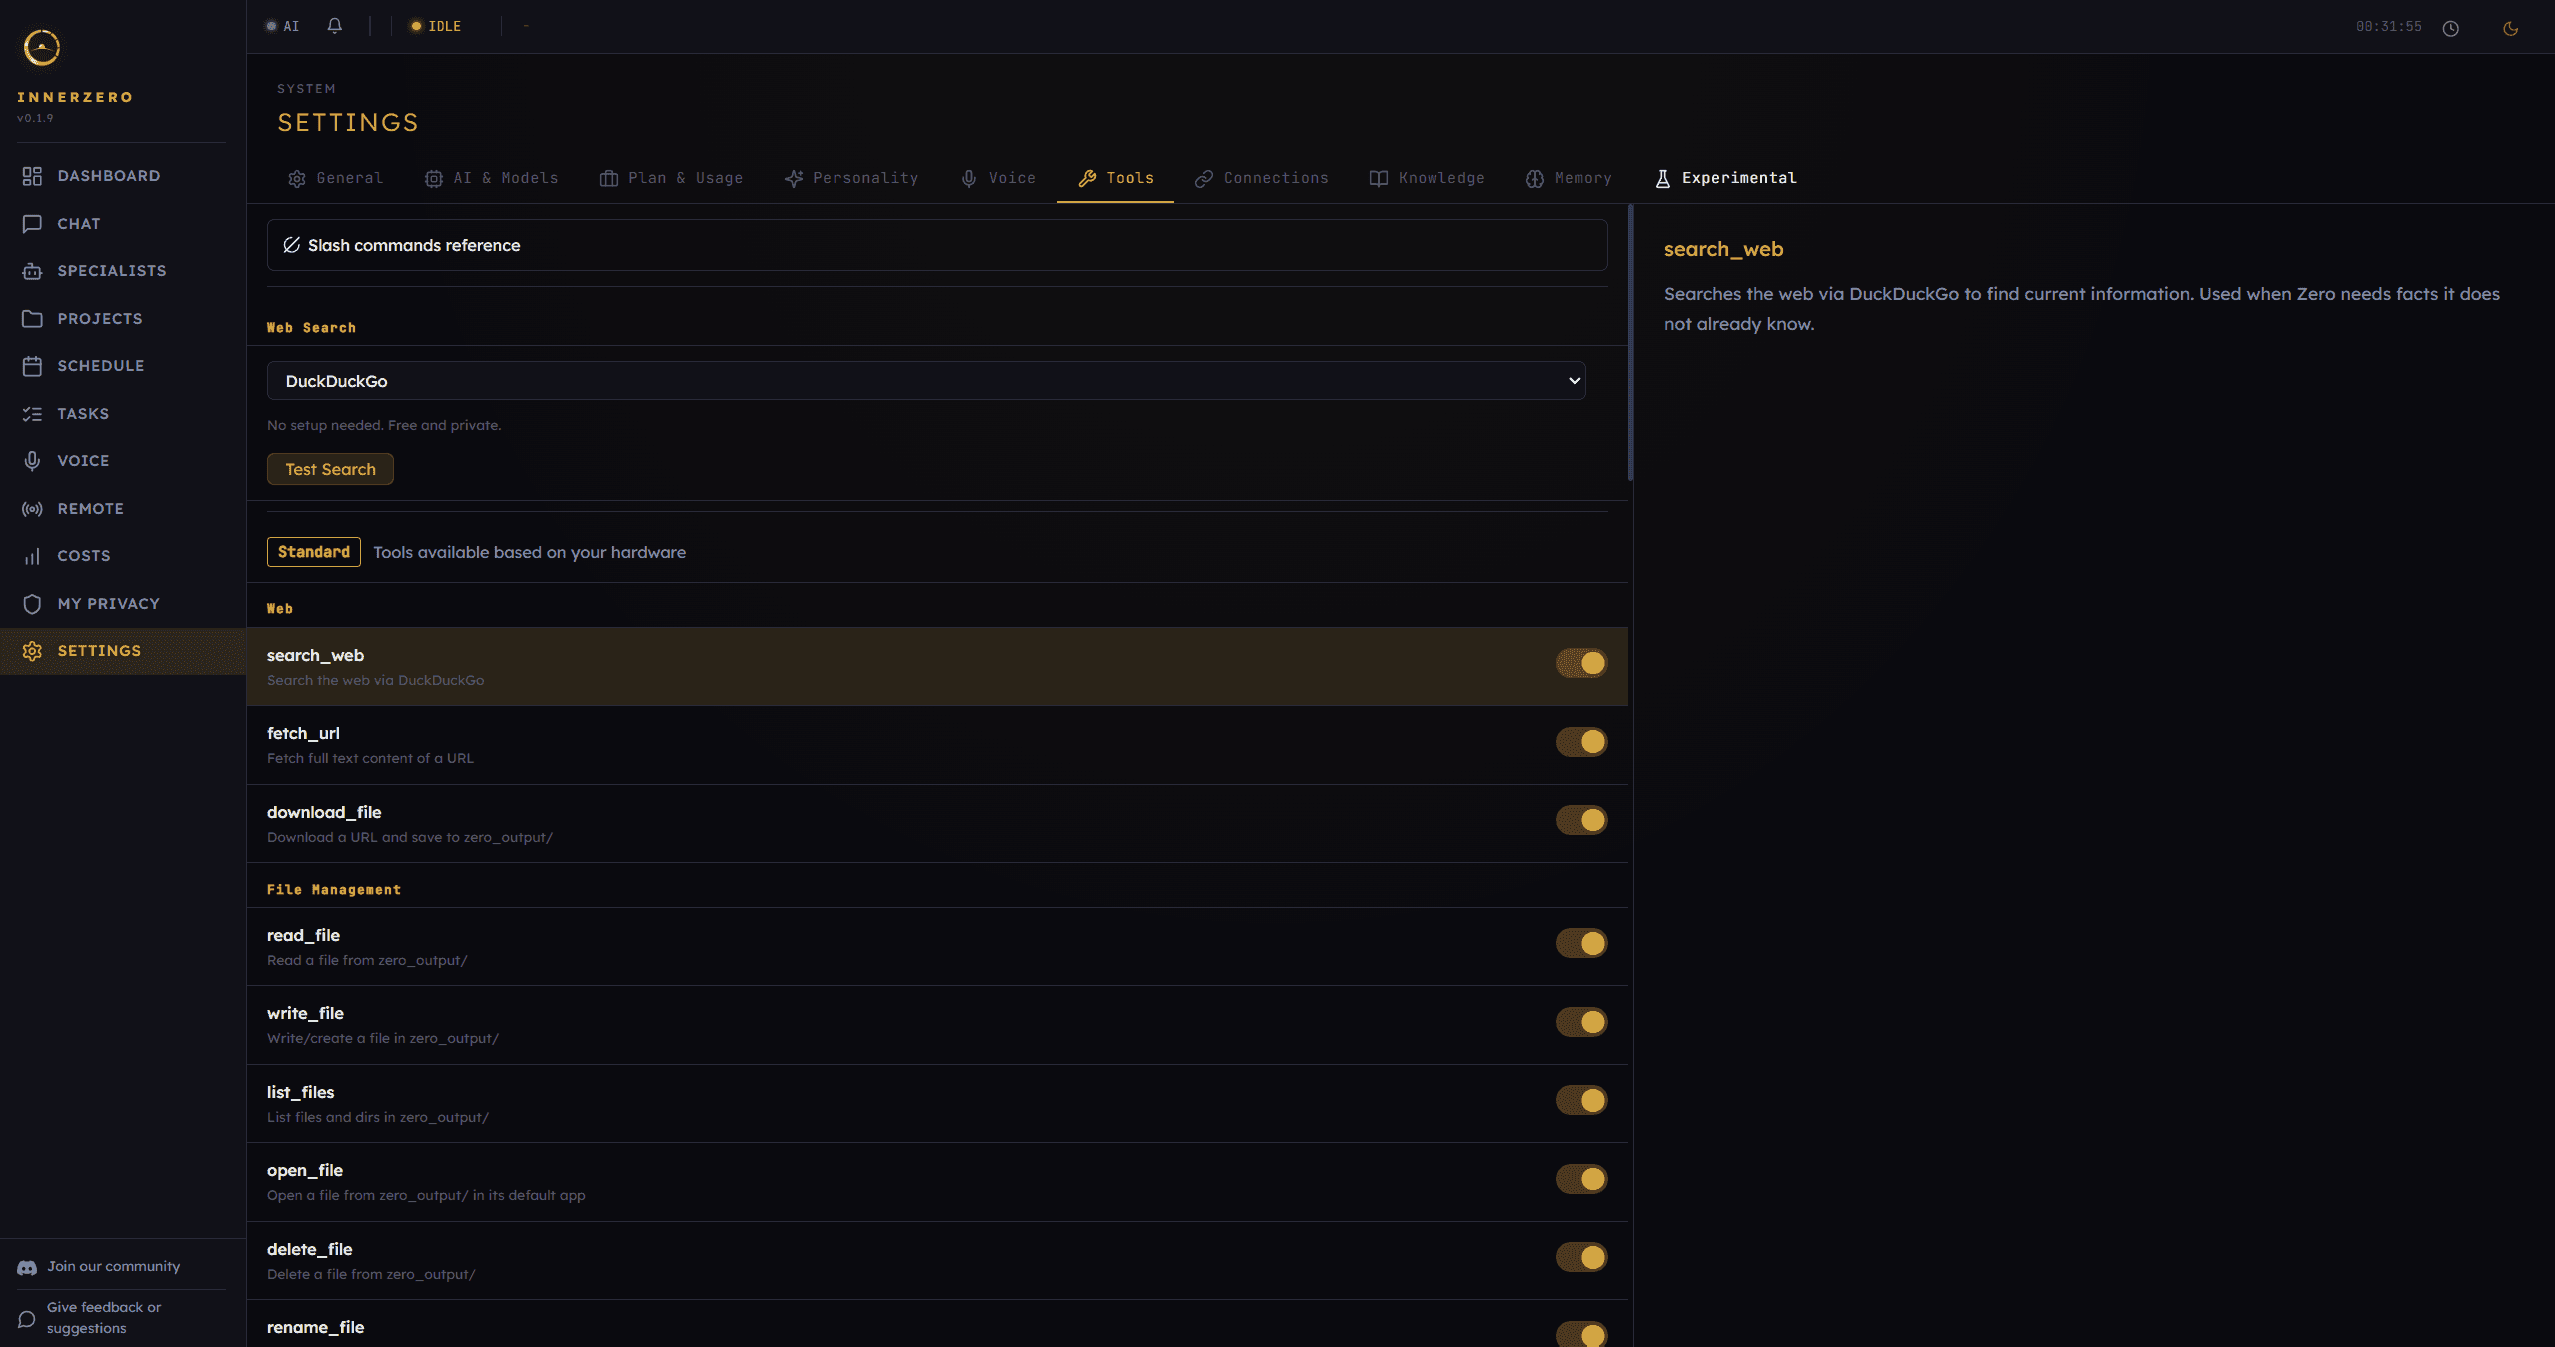Click the File Management section heading
This screenshot has width=2555, height=1347.
click(334, 890)
